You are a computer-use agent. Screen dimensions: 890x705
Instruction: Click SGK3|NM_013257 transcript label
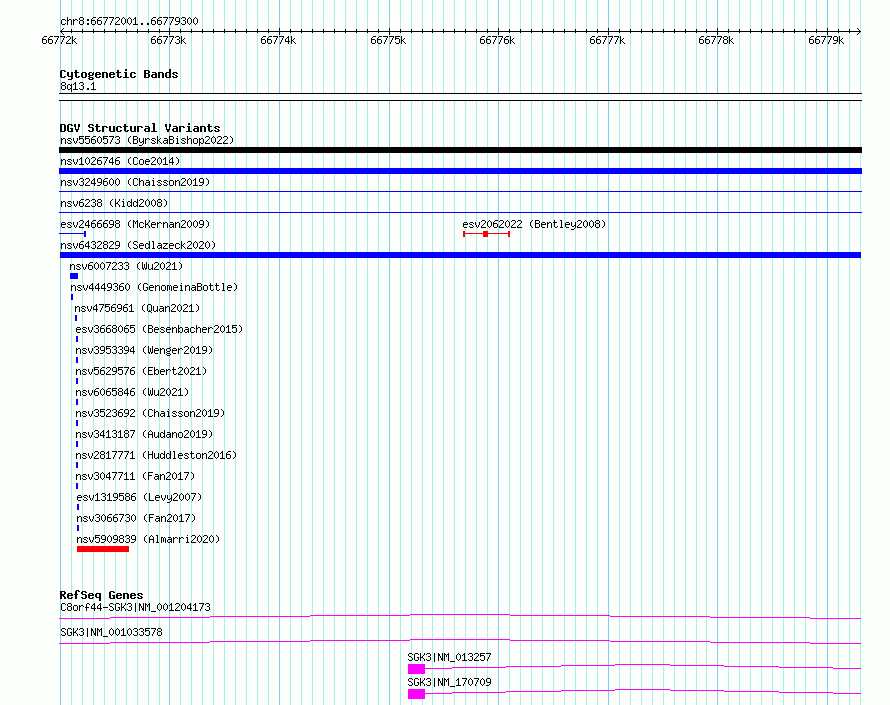point(450,657)
